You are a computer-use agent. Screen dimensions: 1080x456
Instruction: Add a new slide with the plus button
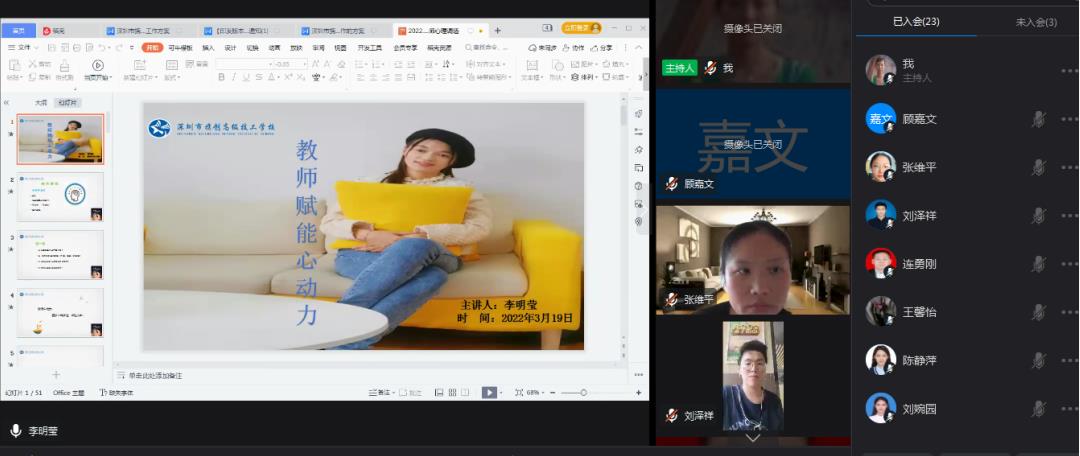(56, 375)
